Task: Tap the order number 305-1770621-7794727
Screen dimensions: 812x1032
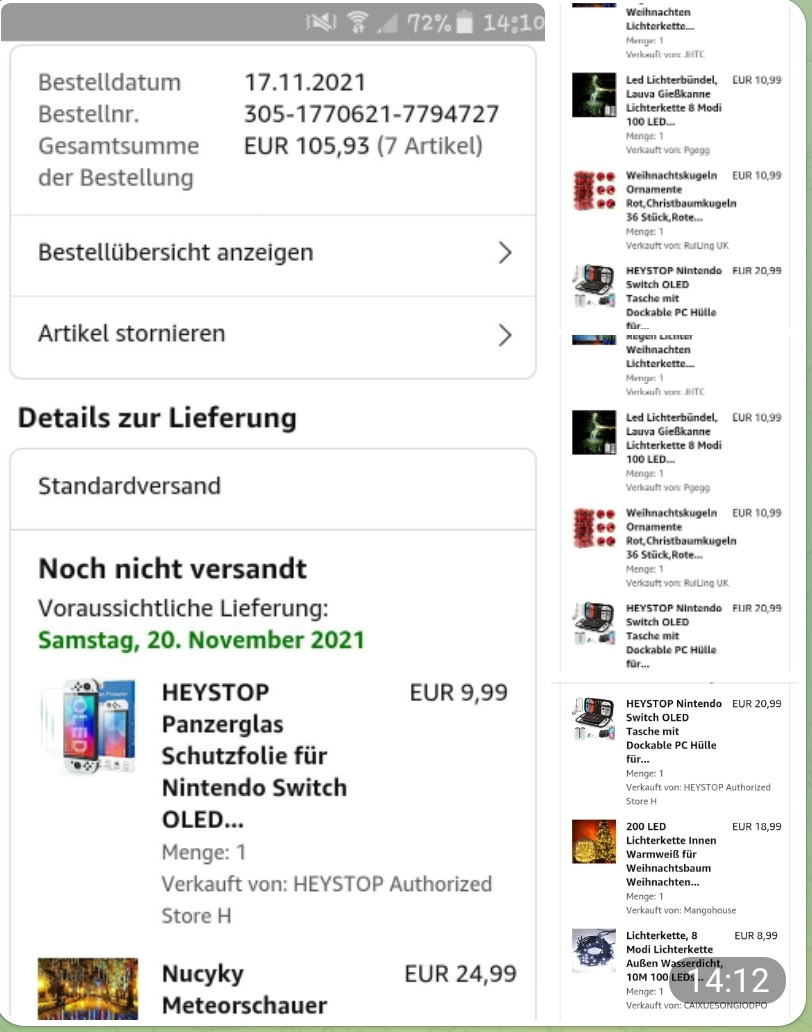Action: click(371, 114)
